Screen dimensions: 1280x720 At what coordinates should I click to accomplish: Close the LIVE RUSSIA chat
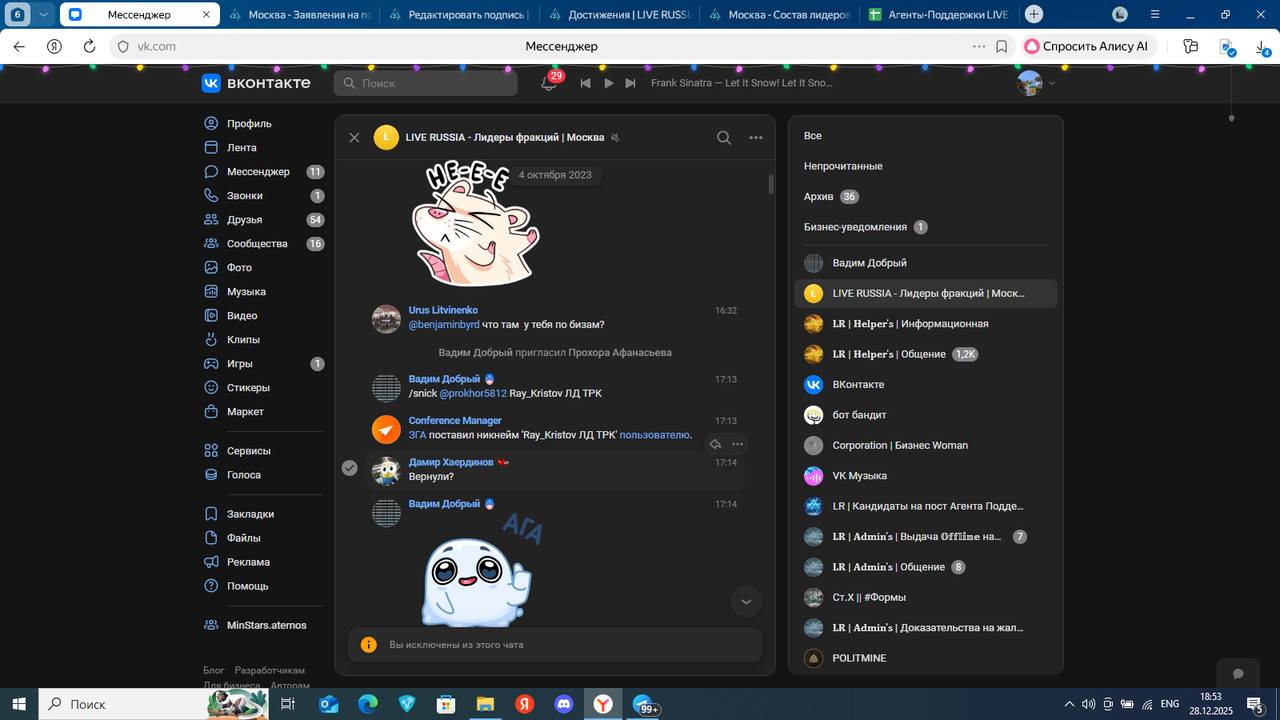354,138
